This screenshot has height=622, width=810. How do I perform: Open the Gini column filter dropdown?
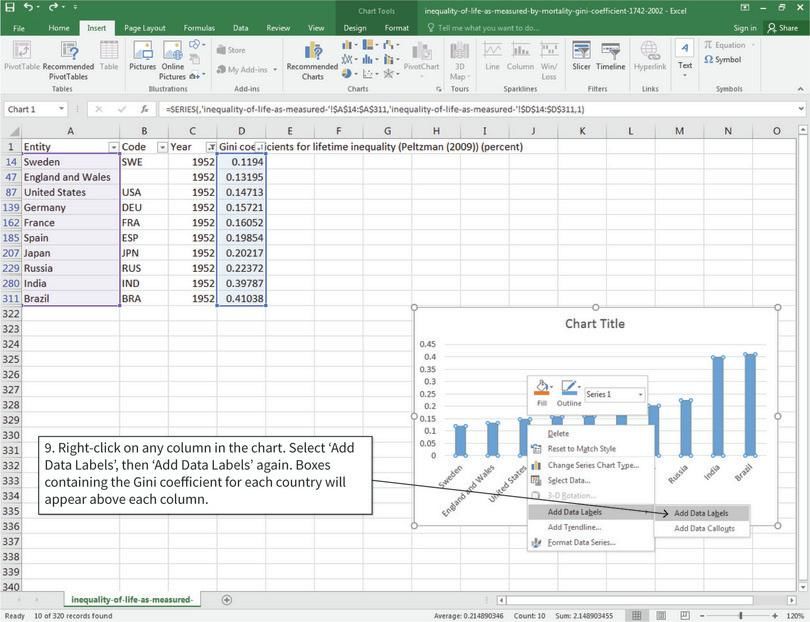pyautogui.click(x=260, y=147)
